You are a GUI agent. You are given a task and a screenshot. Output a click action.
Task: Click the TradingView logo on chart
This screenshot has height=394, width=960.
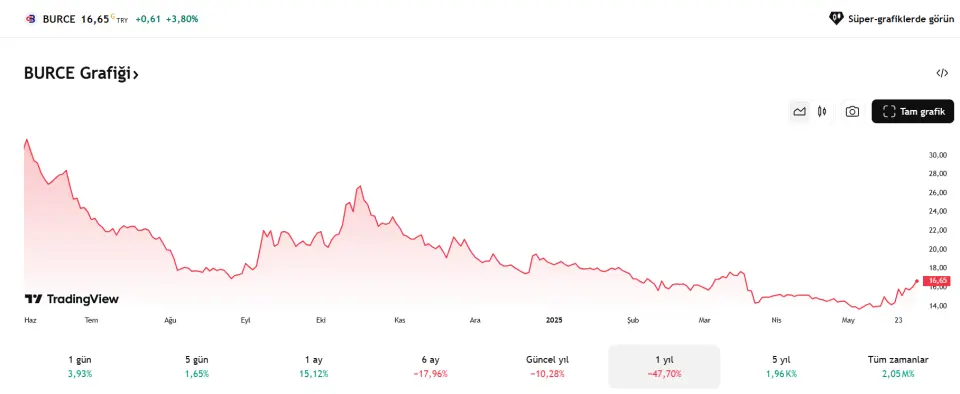72,299
